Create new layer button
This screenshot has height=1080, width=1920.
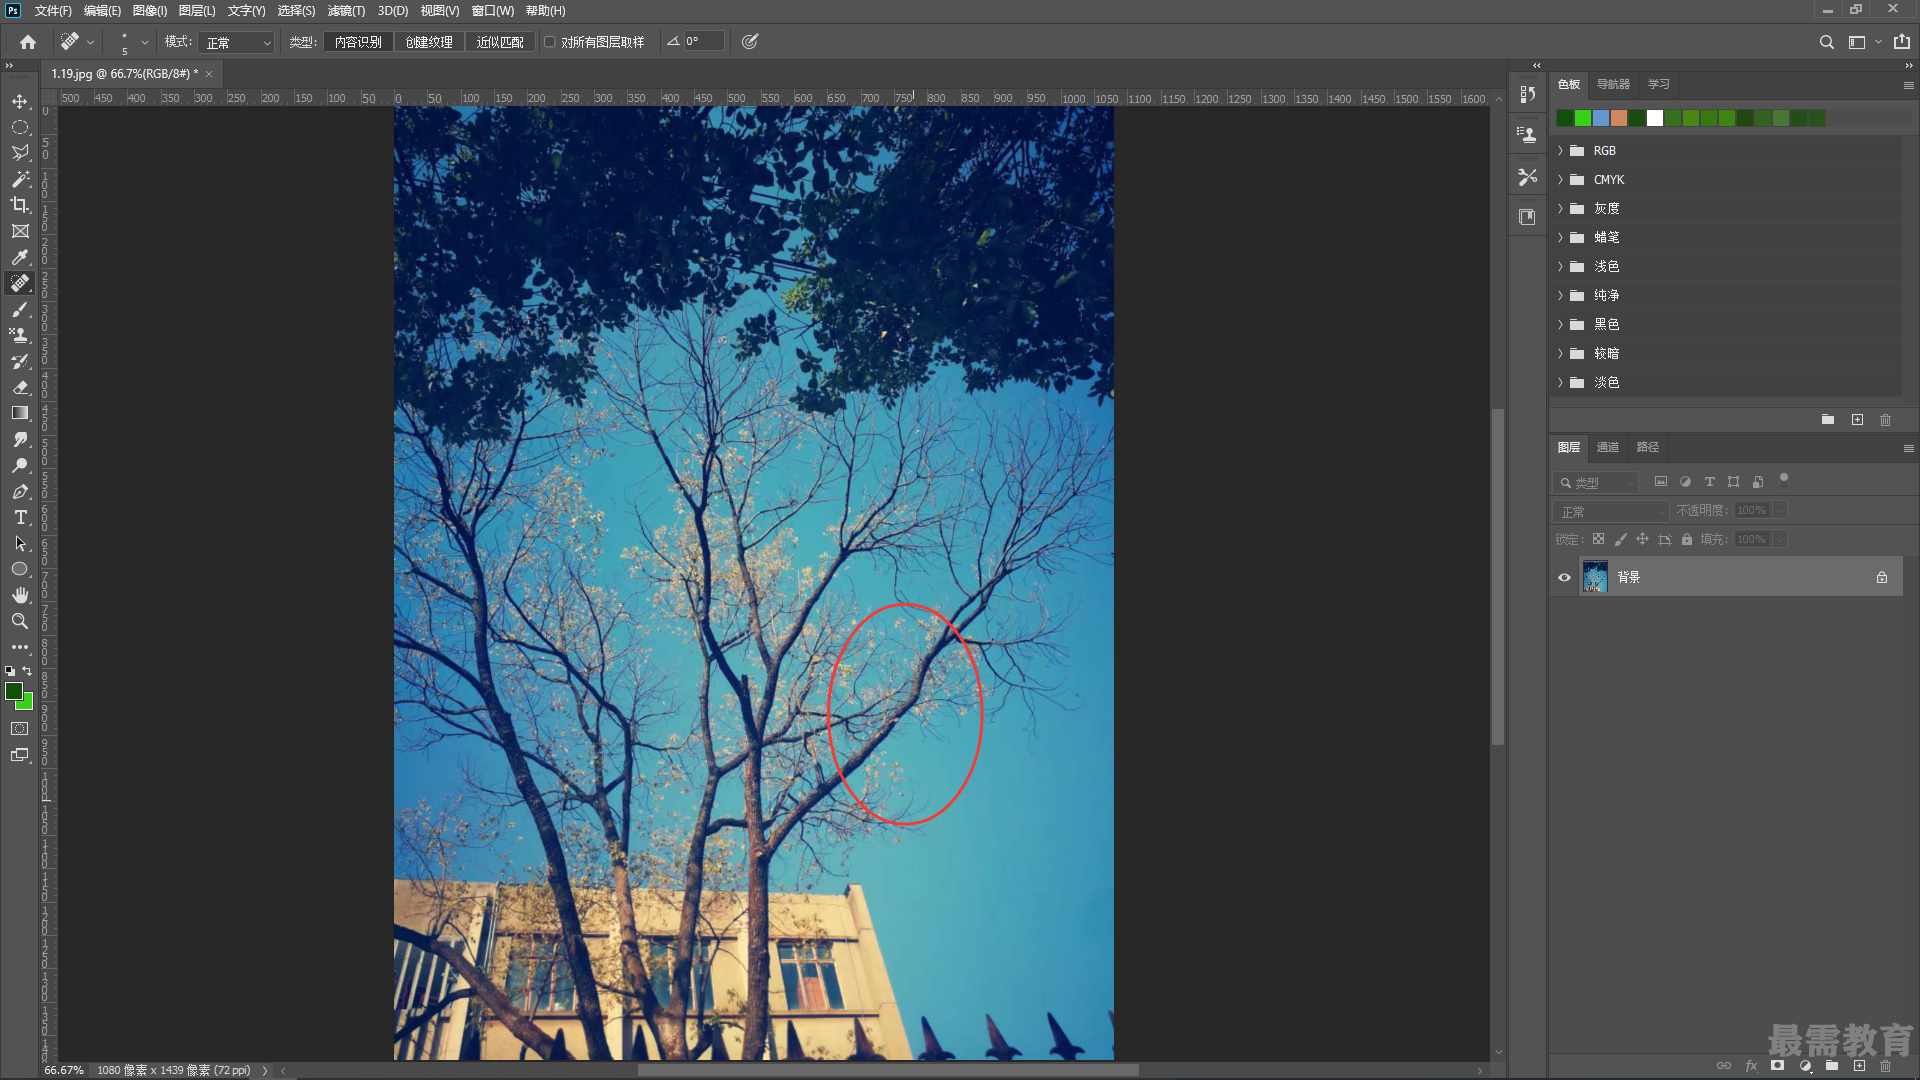1859,1066
